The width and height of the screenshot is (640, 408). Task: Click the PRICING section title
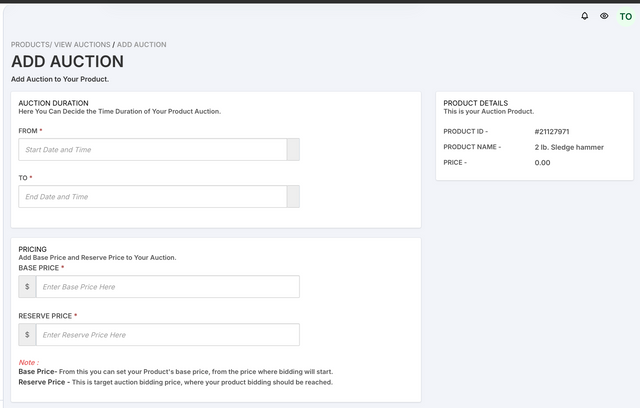pyautogui.click(x=33, y=249)
